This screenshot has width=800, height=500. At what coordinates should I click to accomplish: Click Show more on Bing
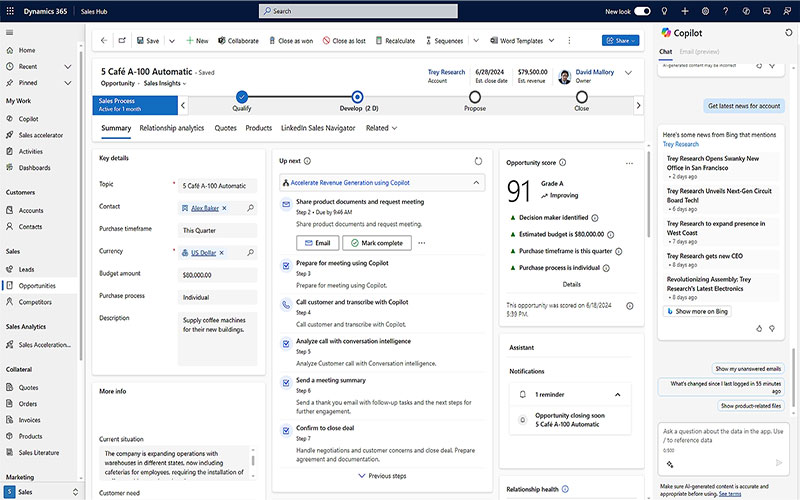pos(697,311)
